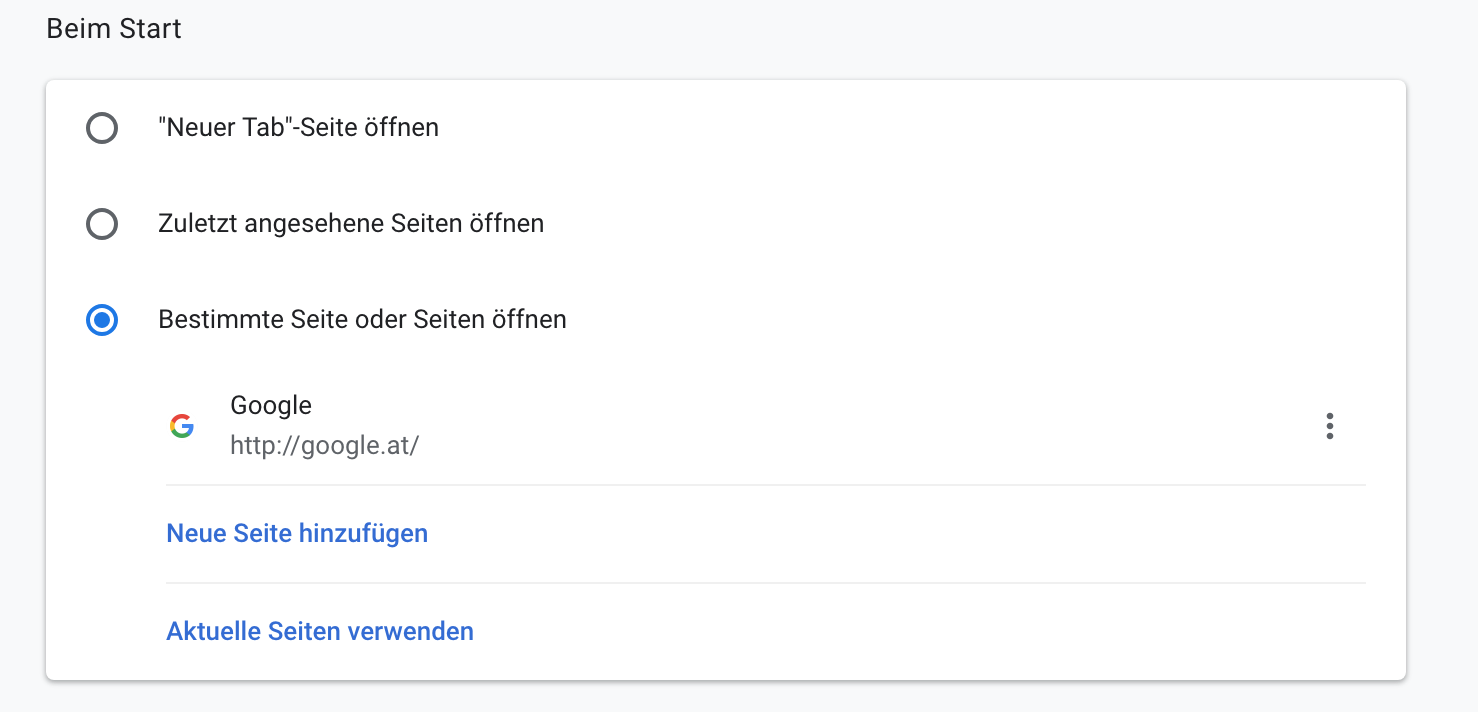Click the 'Zuletzt angesehene Seiten öffnen' label
Screen dimensions: 1478x712
click(x=350, y=224)
